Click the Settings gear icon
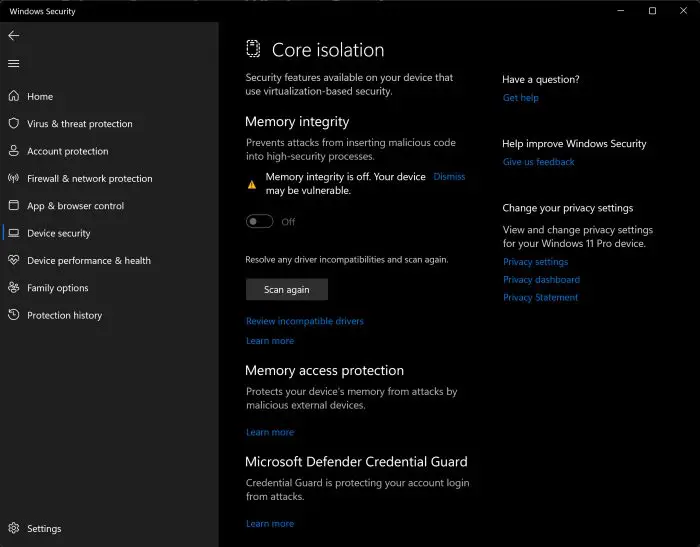The image size is (700, 547). coord(14,528)
